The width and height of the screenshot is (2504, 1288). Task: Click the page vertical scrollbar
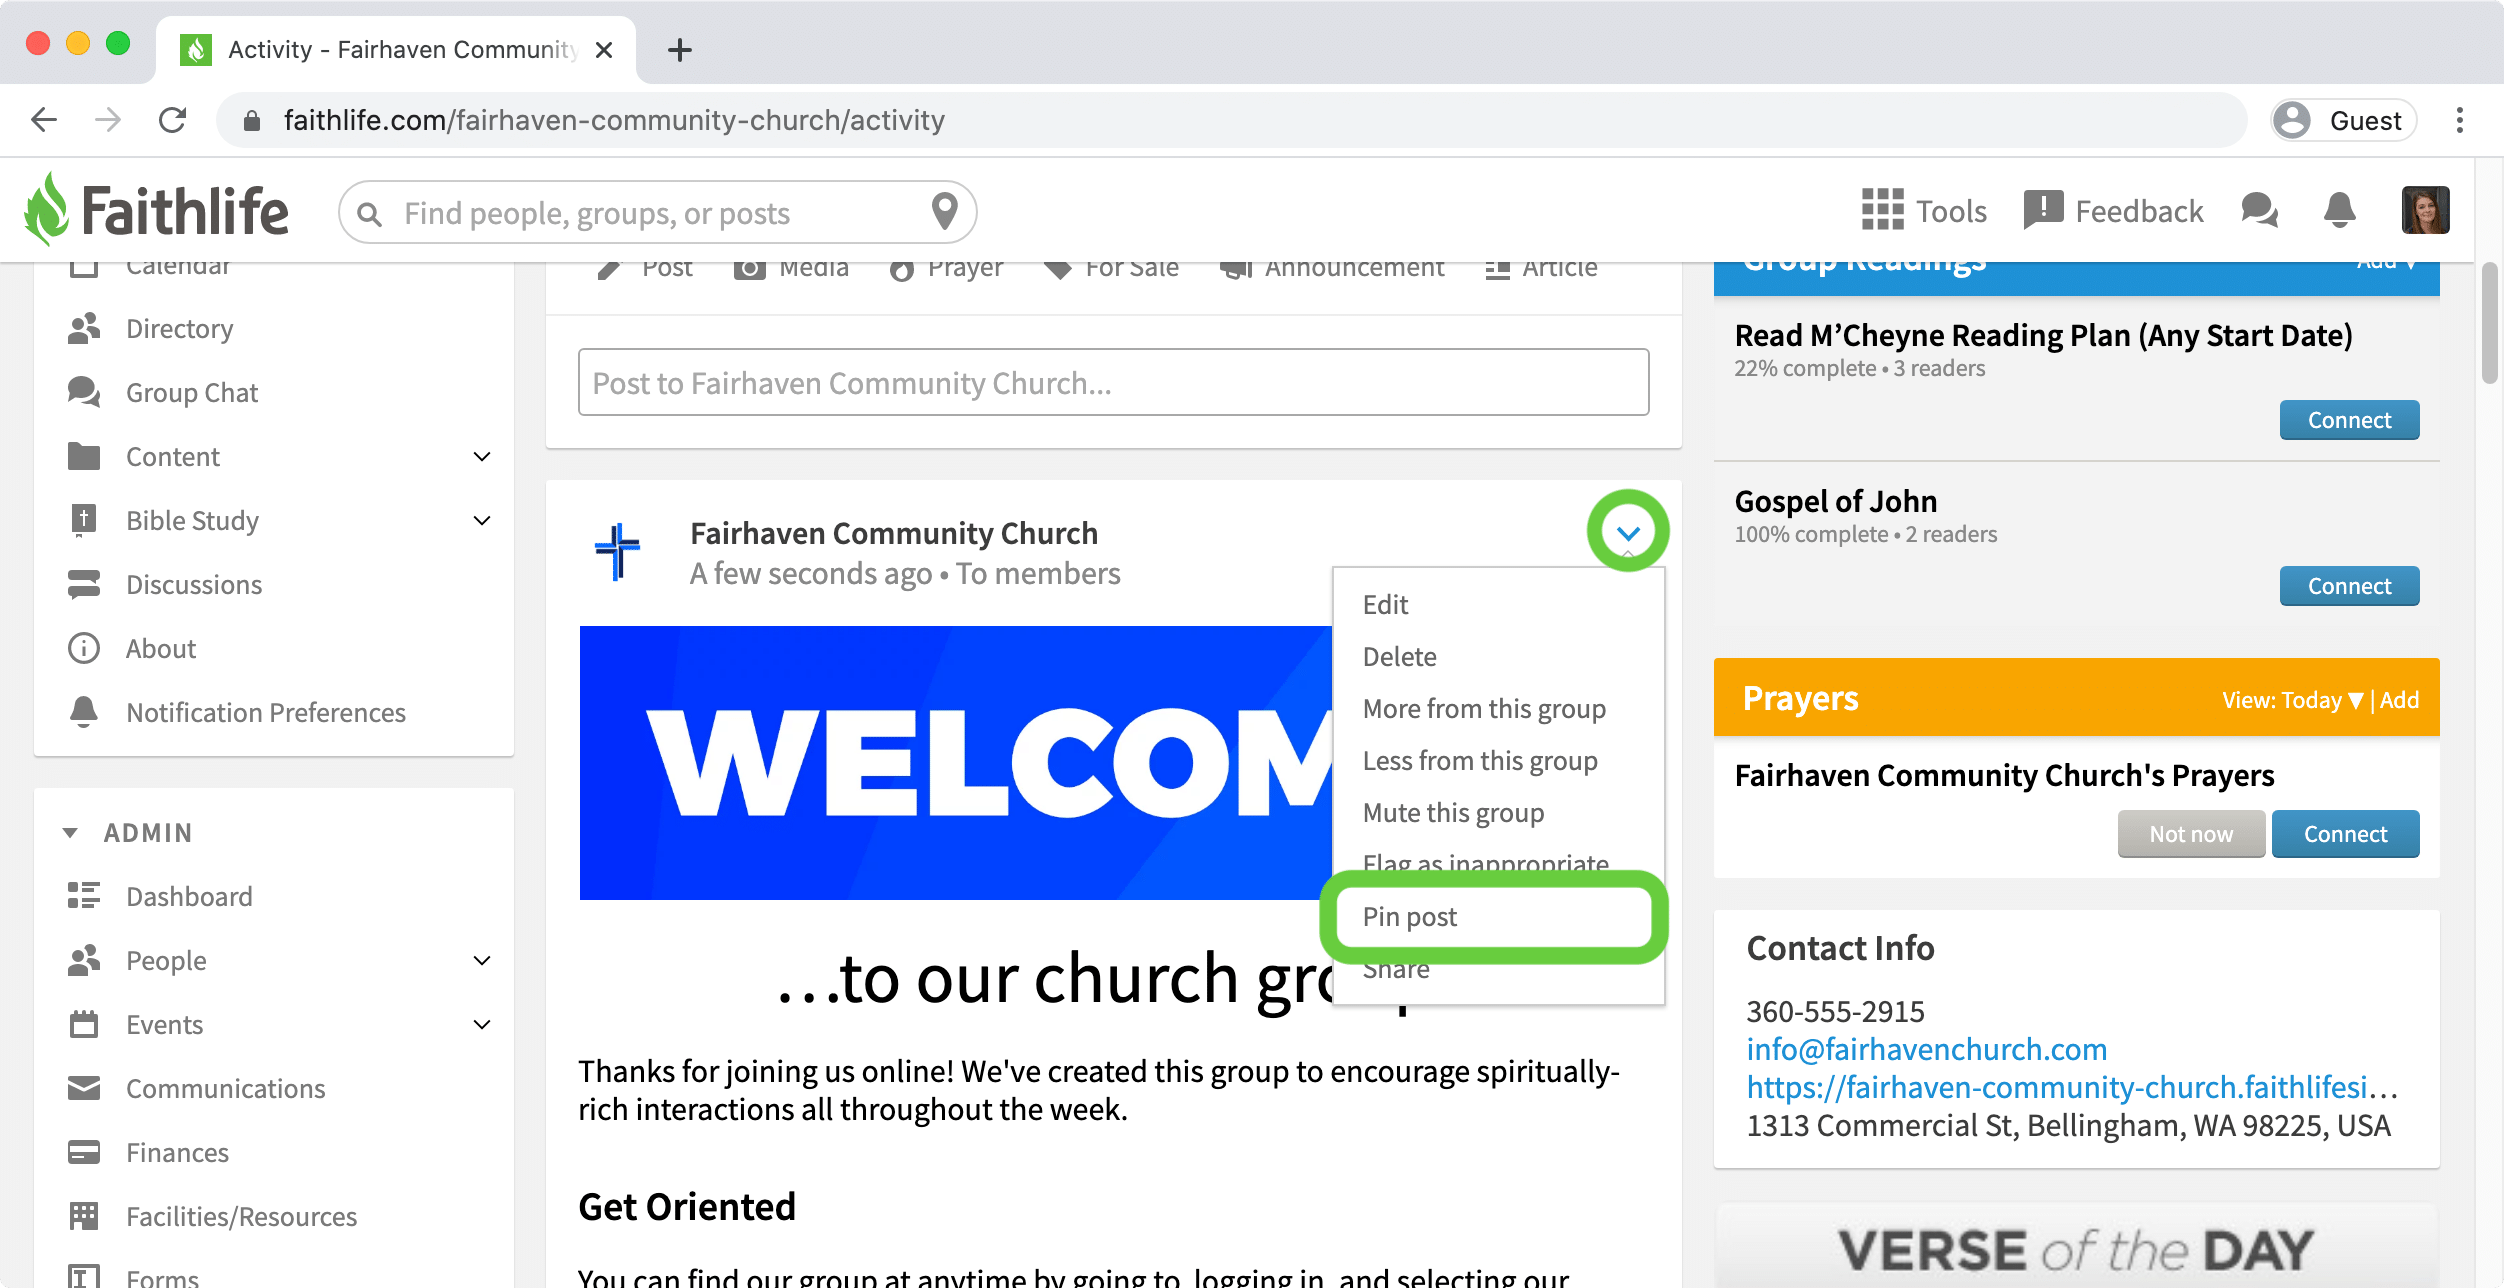[x=2489, y=324]
